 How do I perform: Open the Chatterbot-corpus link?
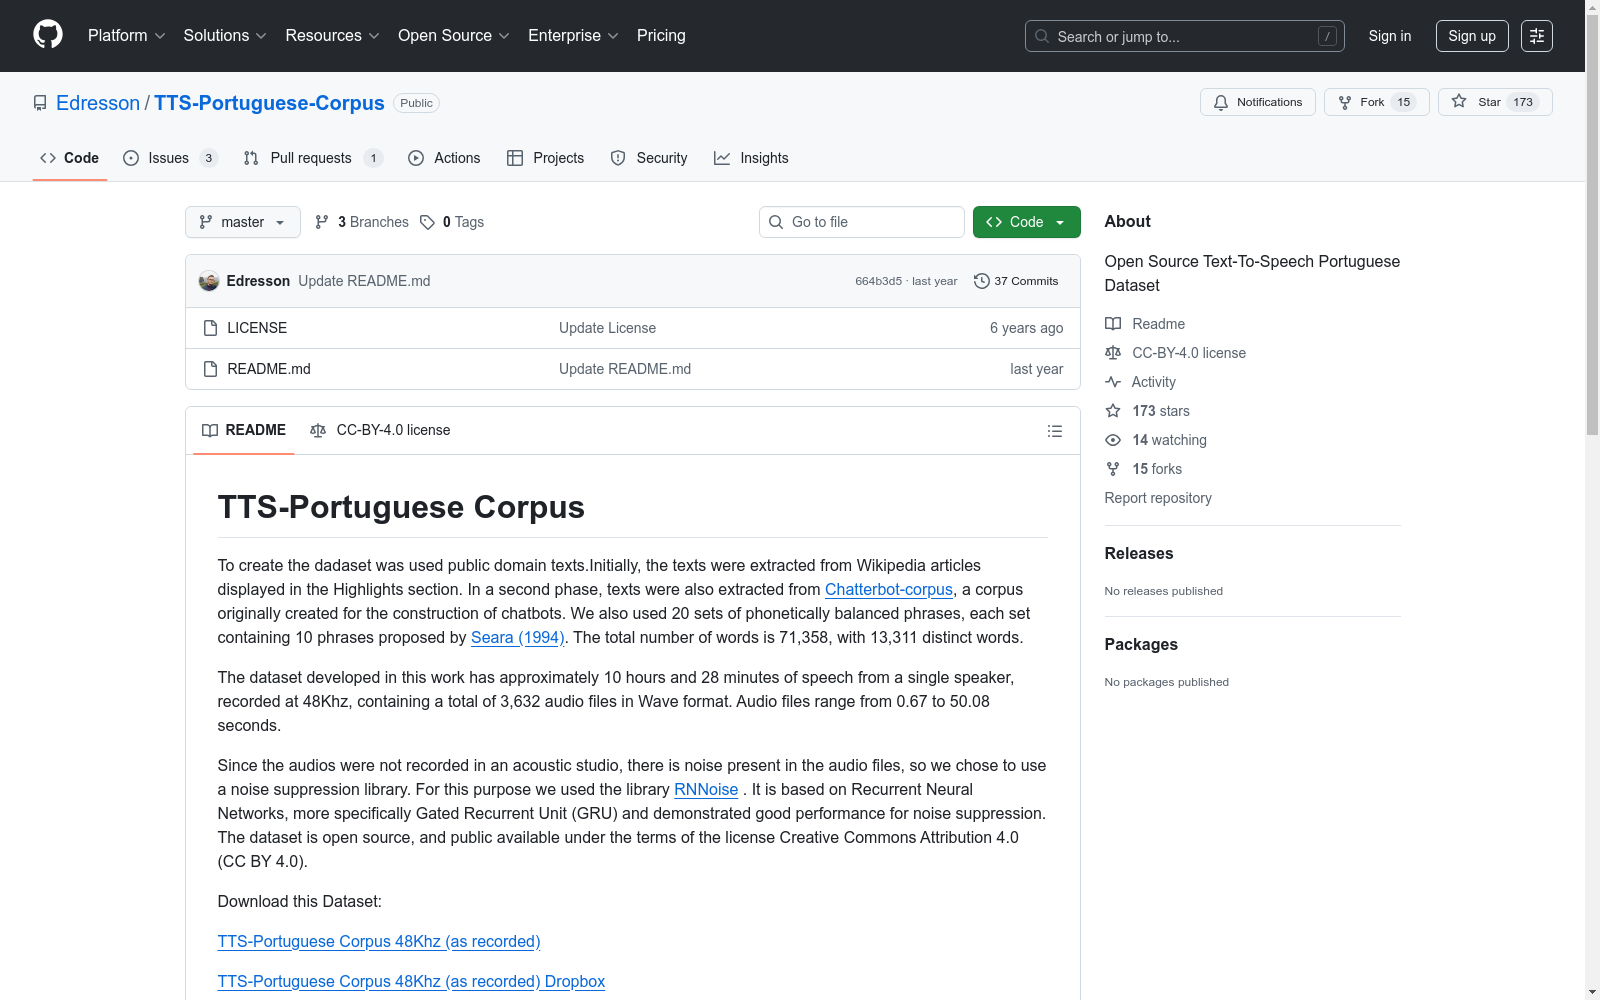pyautogui.click(x=889, y=590)
